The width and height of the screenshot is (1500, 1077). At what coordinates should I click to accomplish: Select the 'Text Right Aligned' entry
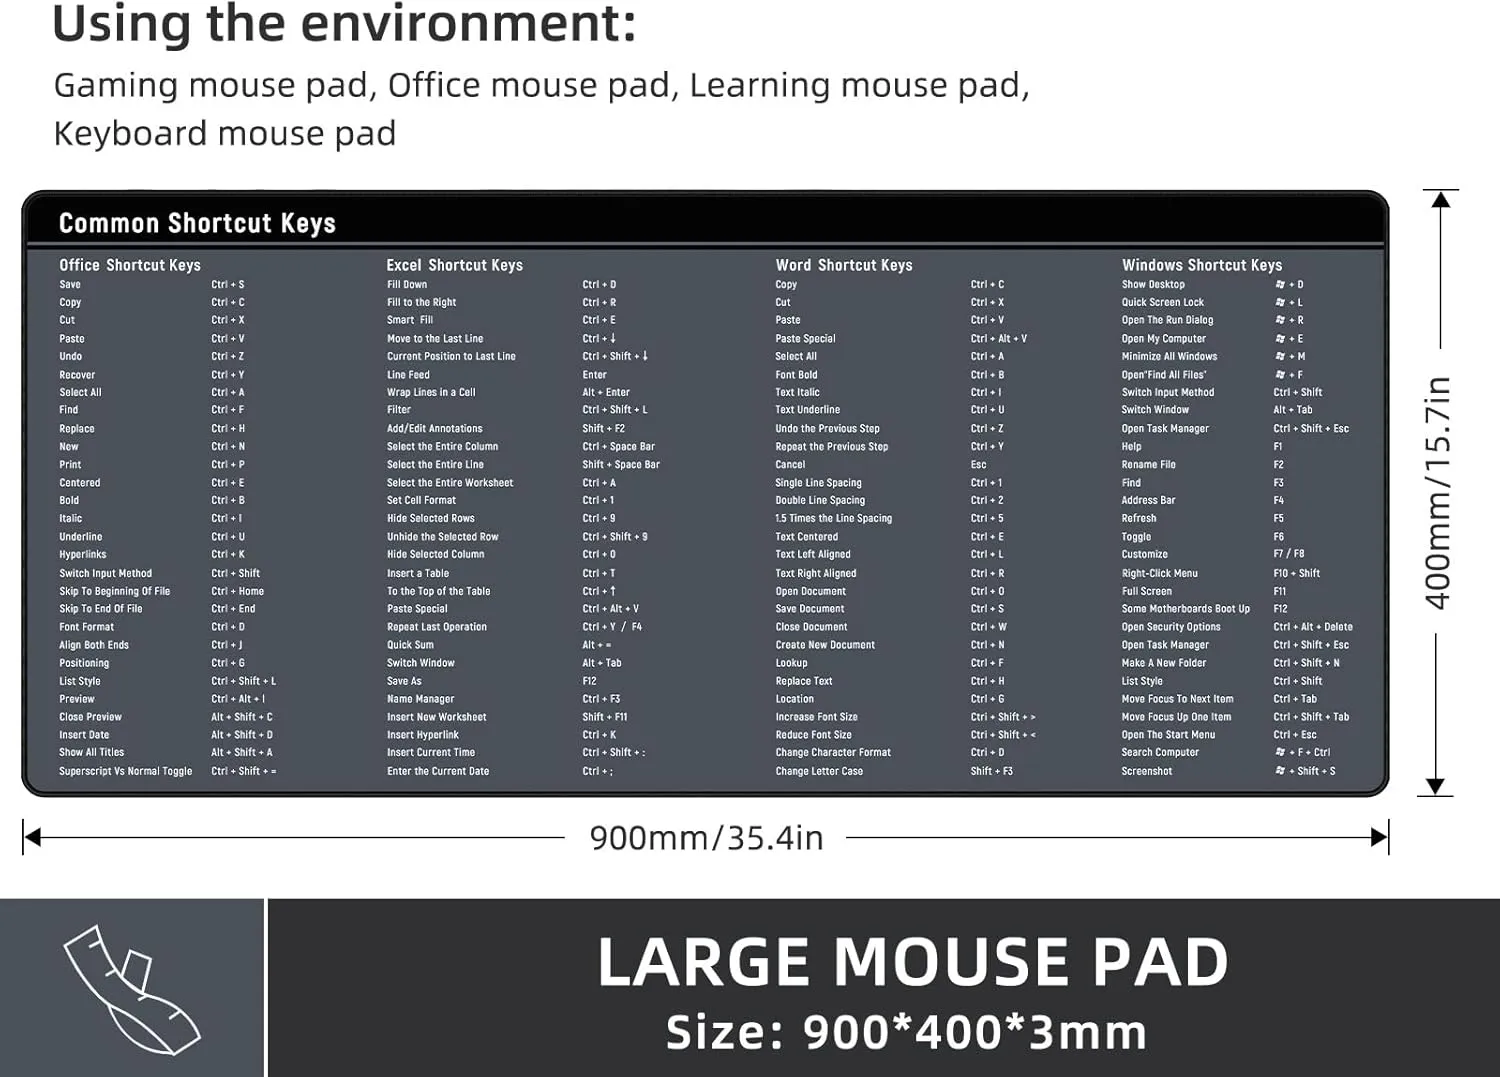coord(815,574)
